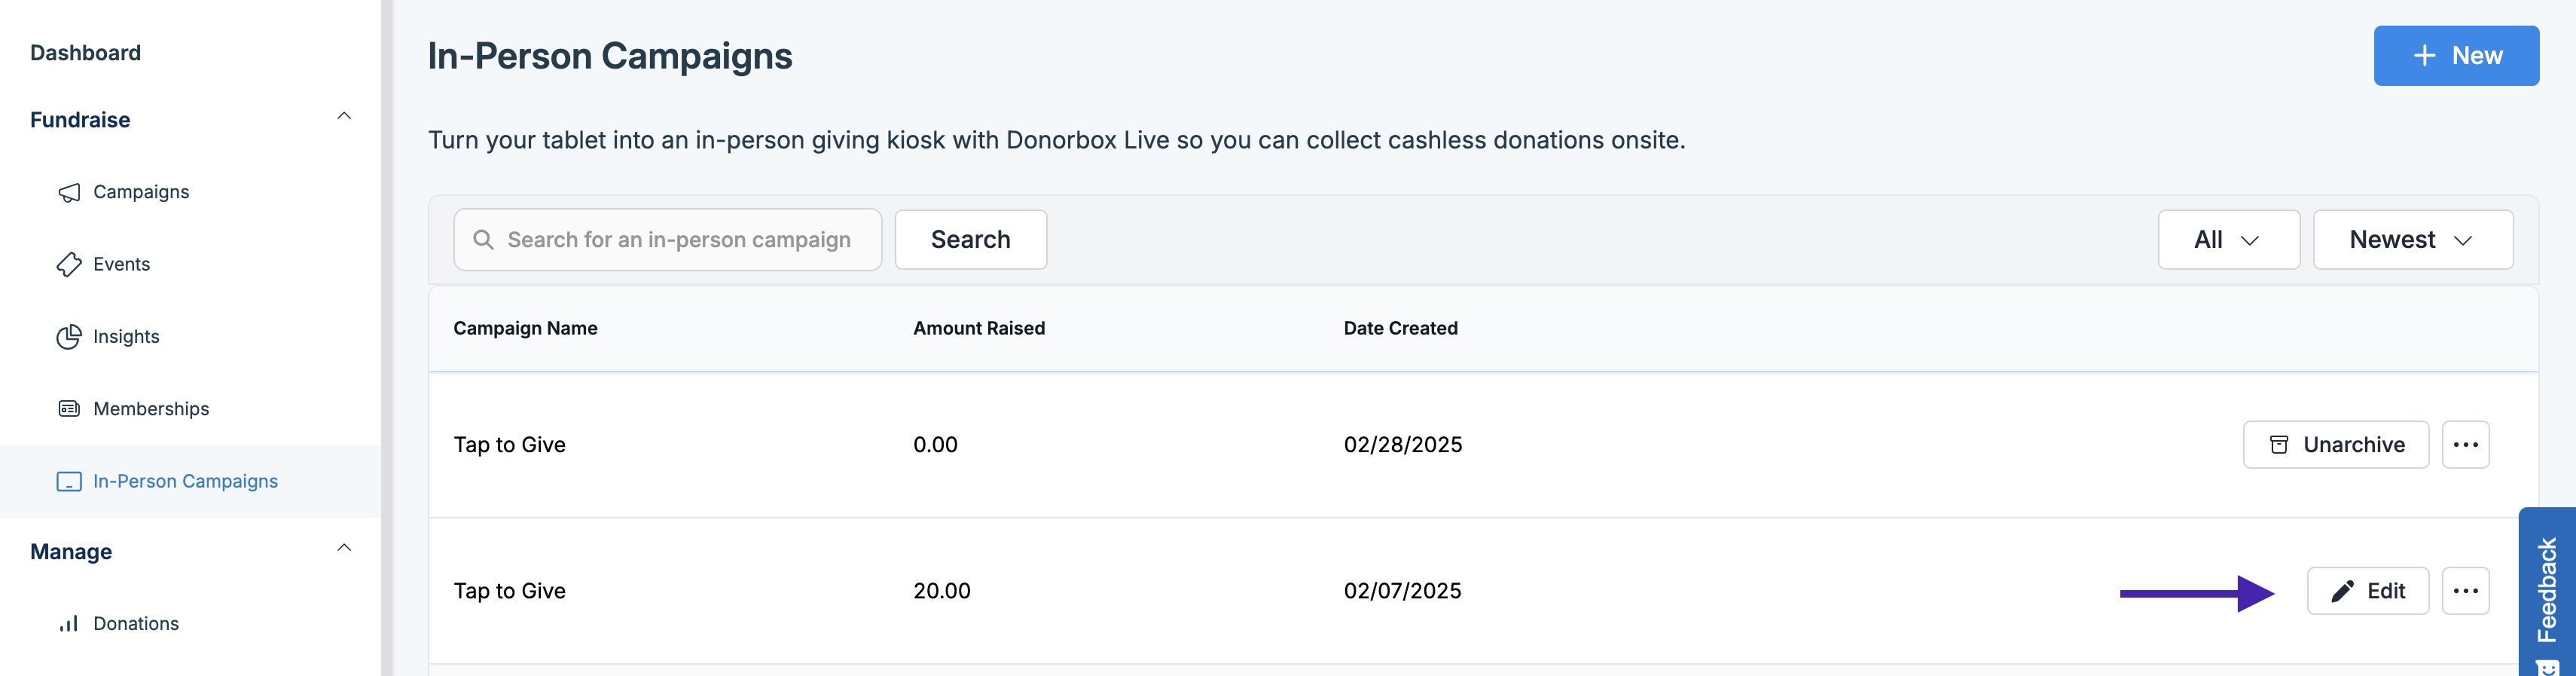
Task: Go to Dashboard in the sidebar
Action: point(85,53)
